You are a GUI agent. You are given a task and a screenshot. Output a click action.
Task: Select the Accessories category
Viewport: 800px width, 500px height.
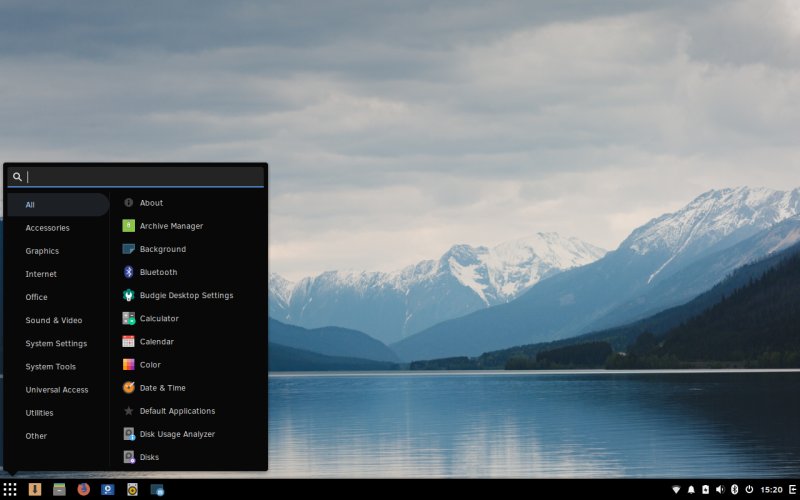tap(47, 228)
